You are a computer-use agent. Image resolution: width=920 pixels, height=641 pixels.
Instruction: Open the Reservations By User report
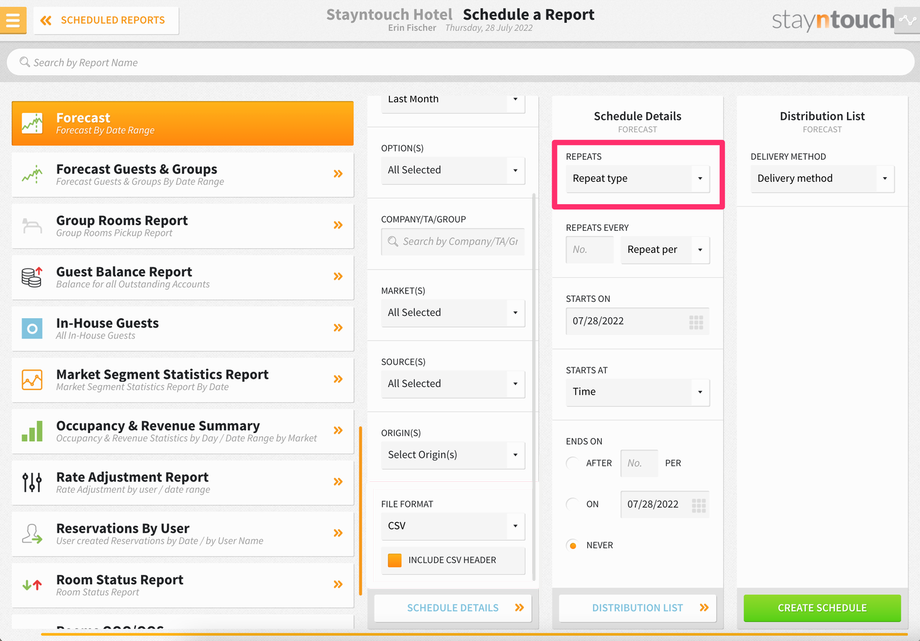pyautogui.click(x=182, y=534)
